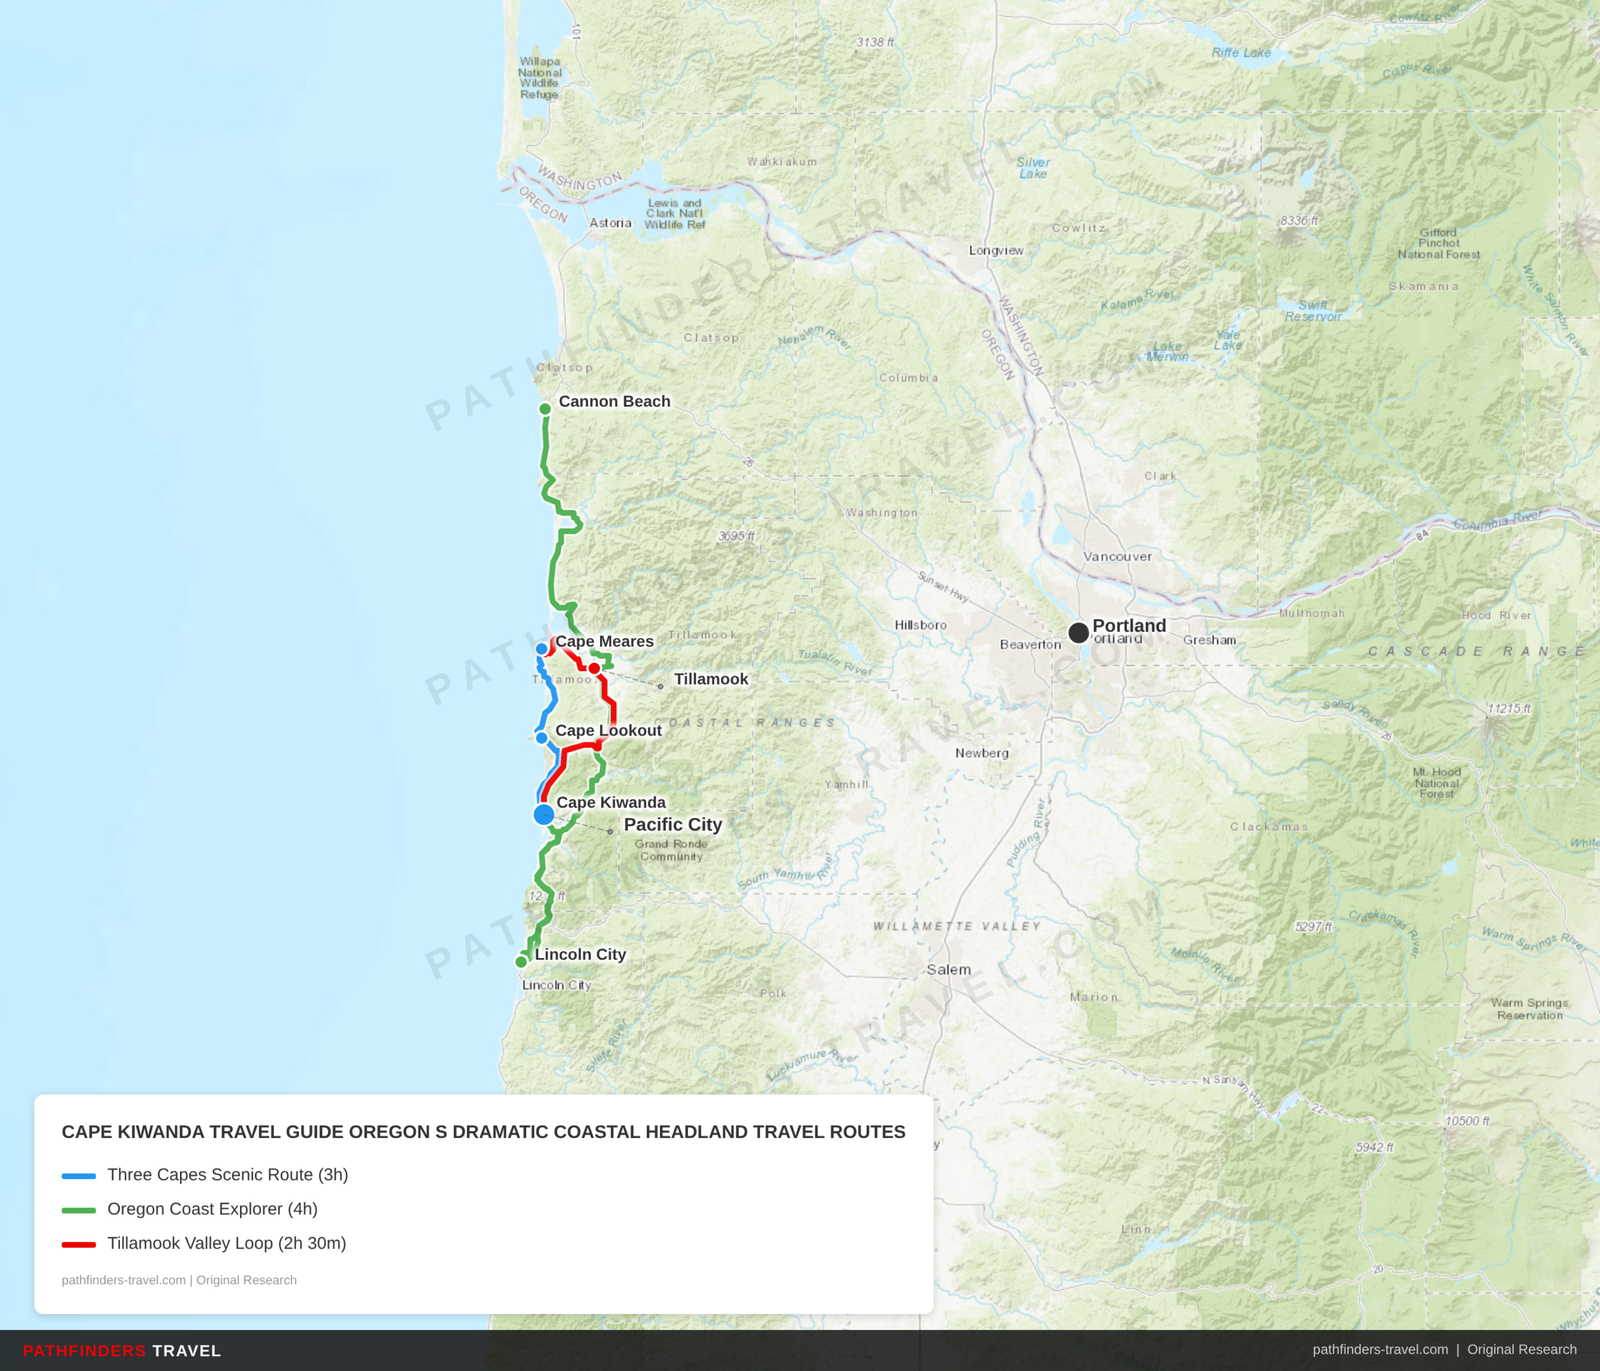Select the blue Three Capes route line swatch
Image resolution: width=1600 pixels, height=1371 pixels.
[81, 1174]
